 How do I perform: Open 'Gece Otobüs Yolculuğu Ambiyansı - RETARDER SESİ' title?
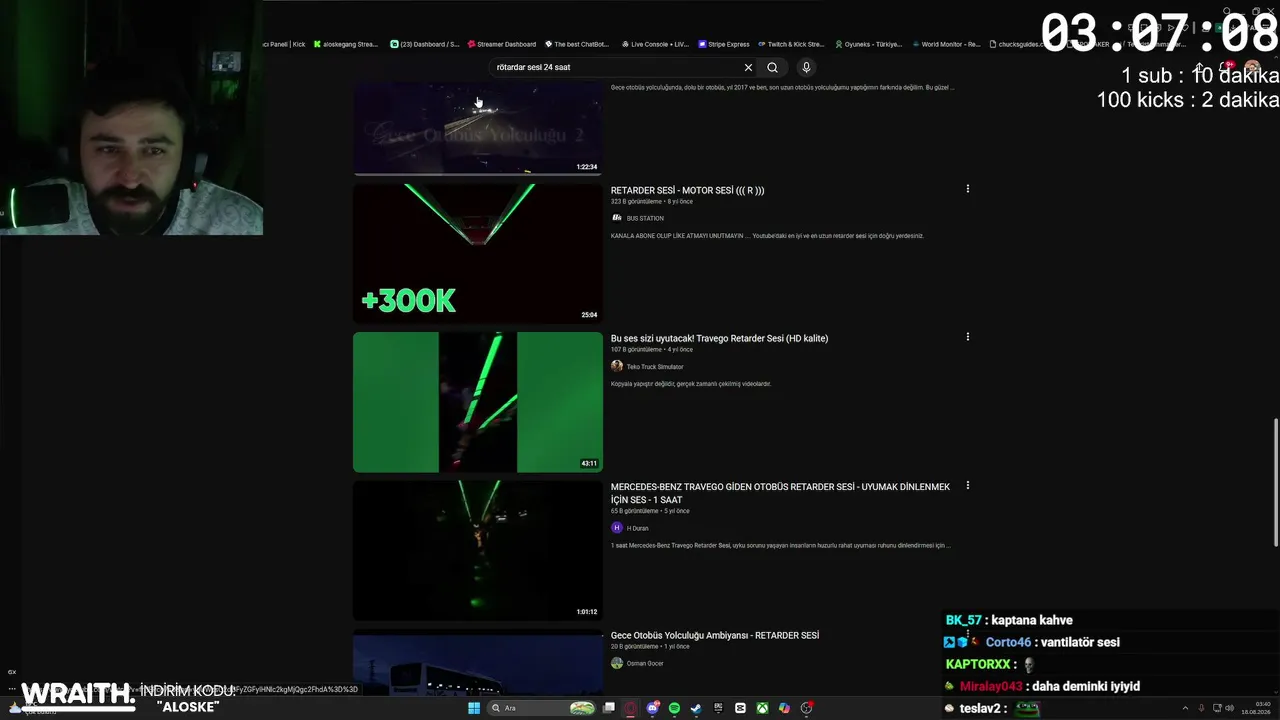coord(715,635)
